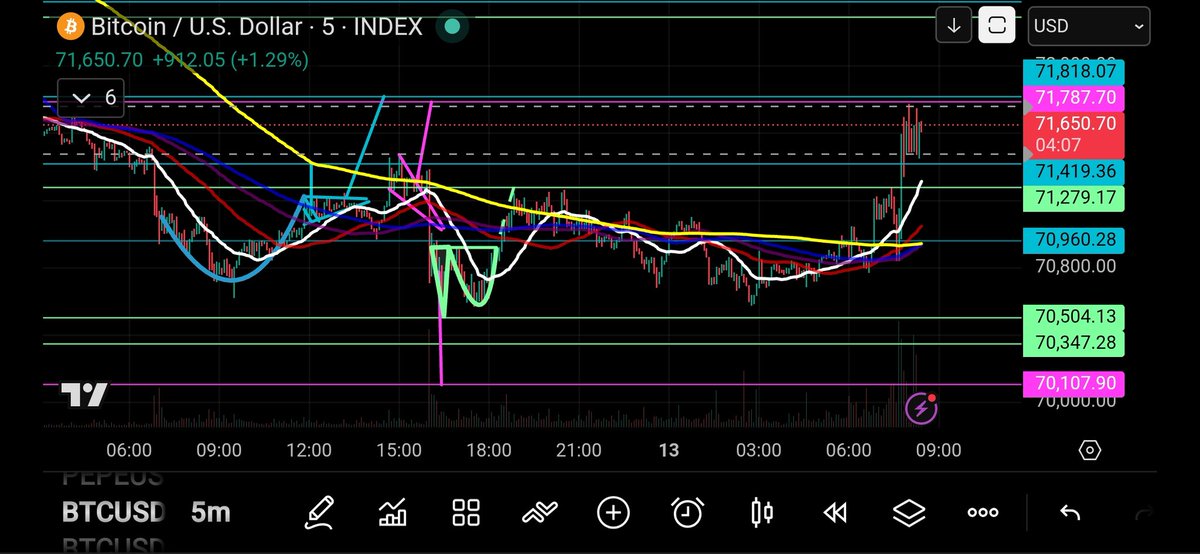Screen dimensions: 1200x554
Task: Open the 5m timeframe selector
Action: pyautogui.click(x=210, y=513)
